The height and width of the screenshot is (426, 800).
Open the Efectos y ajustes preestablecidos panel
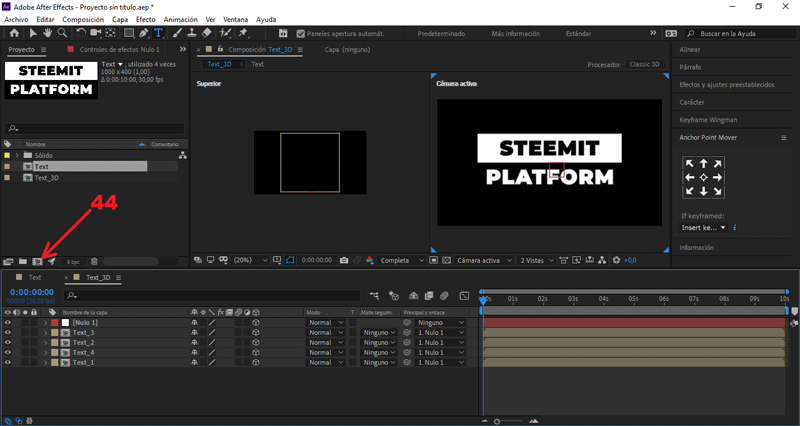(726, 84)
